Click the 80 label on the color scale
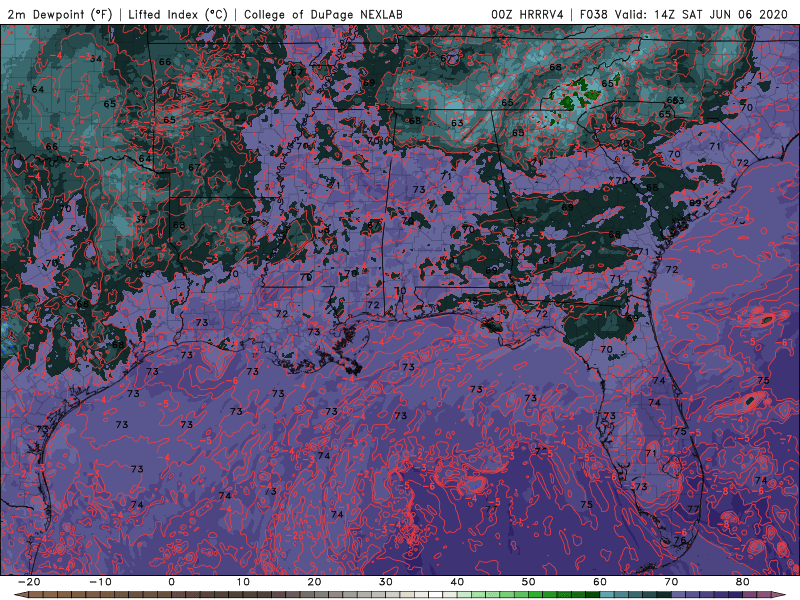The image size is (800, 600). [743, 582]
